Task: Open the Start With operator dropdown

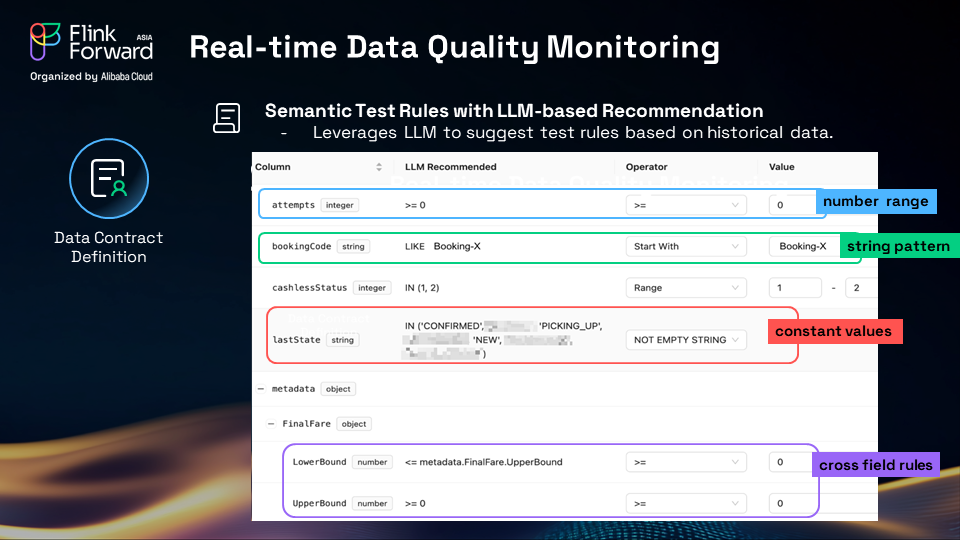Action: pyautogui.click(x=686, y=246)
